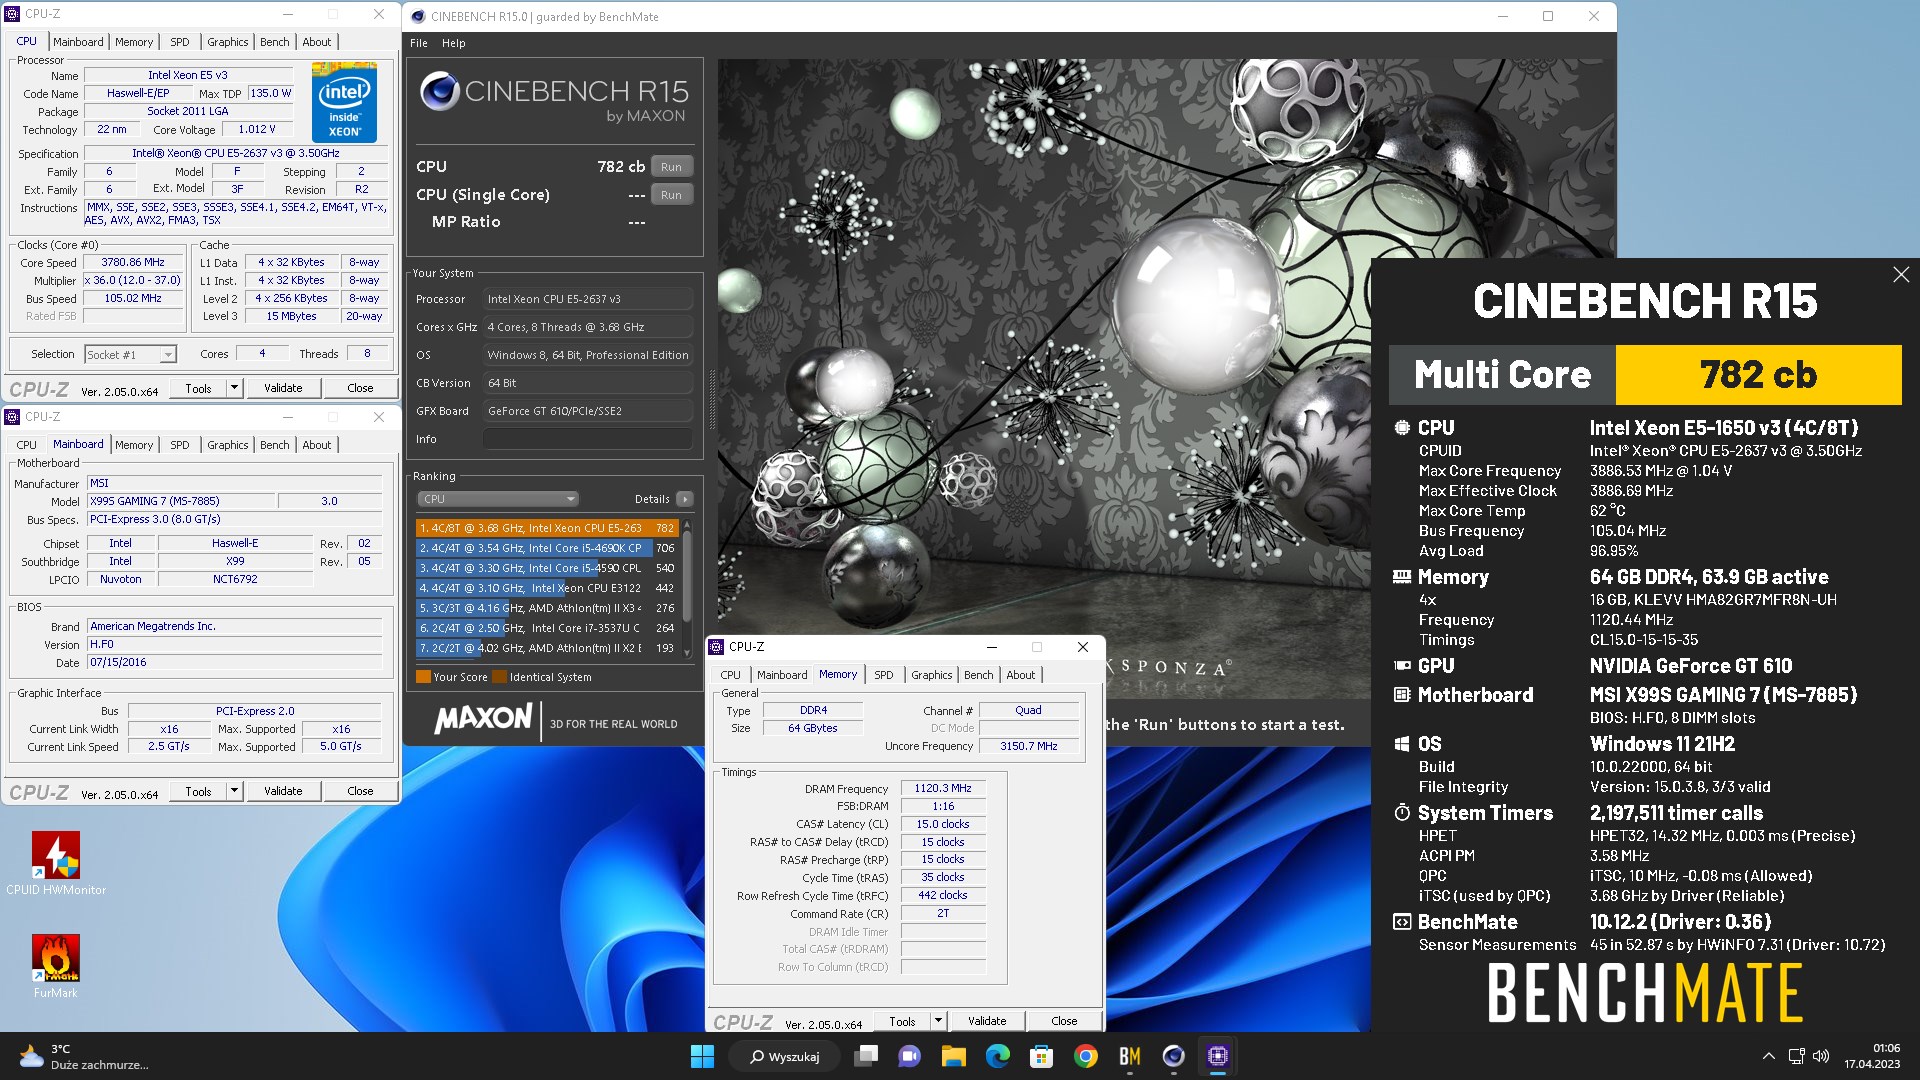Click Graphics tab in Memory CPU-Z window
The image size is (1920, 1080).
point(931,675)
